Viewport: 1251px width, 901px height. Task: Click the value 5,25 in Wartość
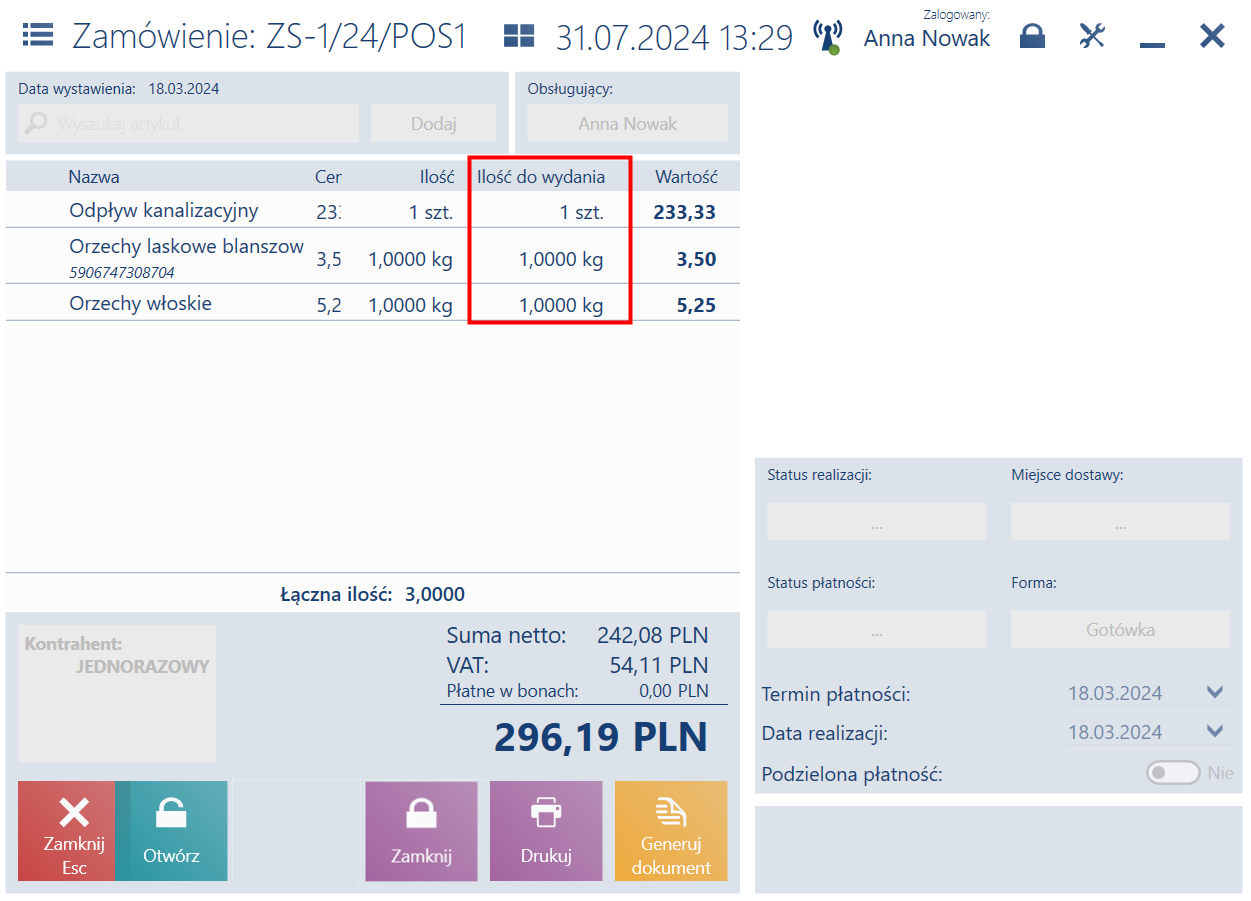tap(696, 306)
